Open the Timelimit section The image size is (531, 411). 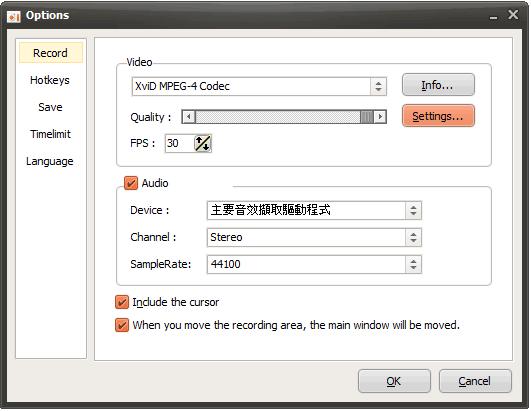point(50,134)
